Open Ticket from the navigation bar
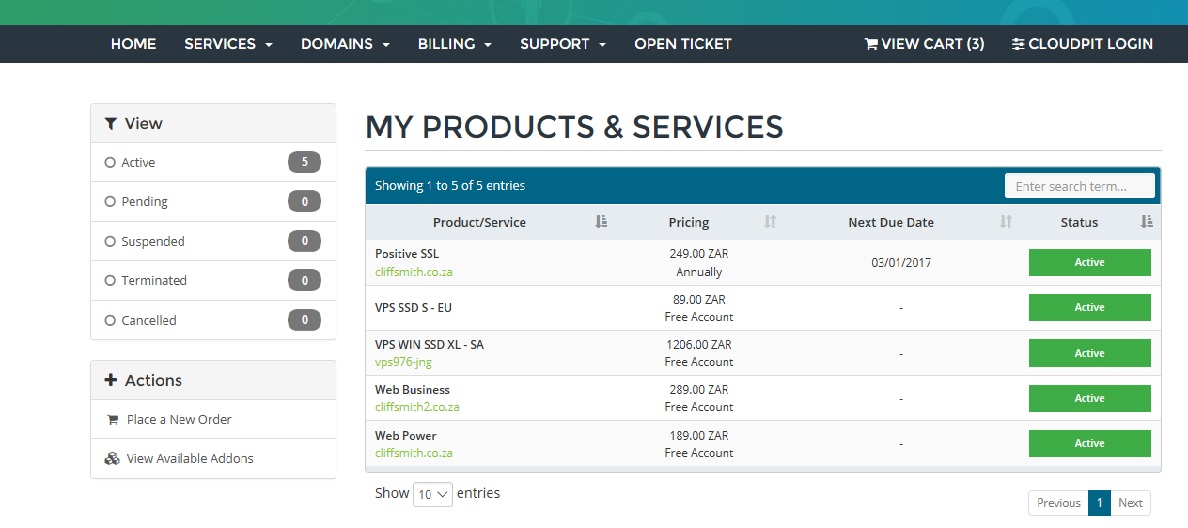1188x528 pixels. 683,44
